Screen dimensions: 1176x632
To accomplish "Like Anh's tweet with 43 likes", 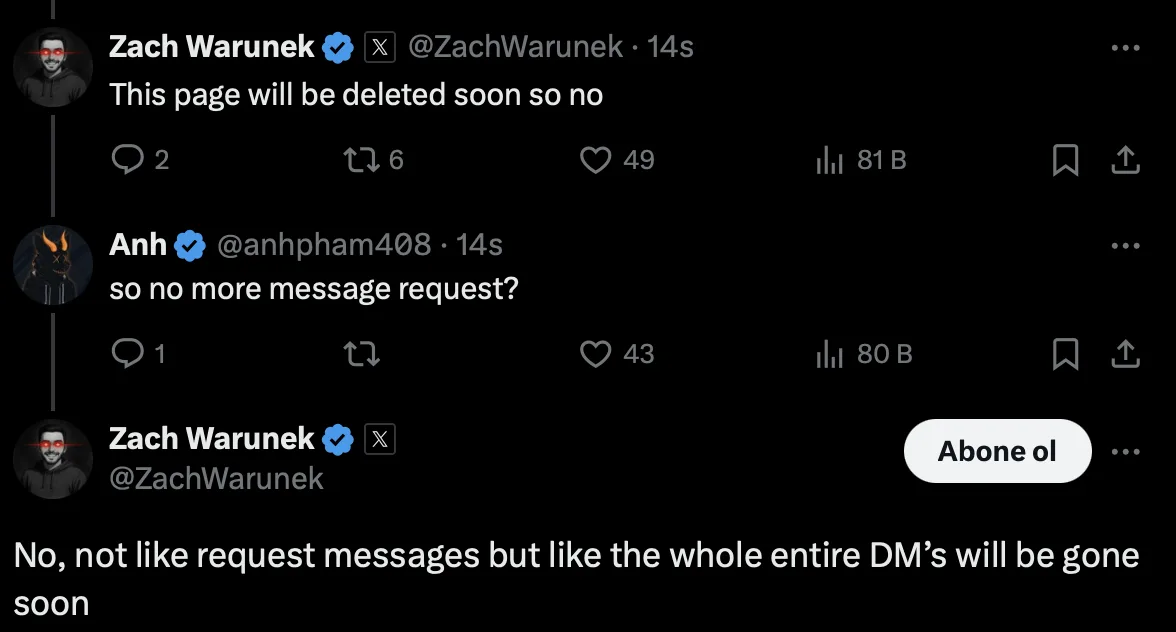I will (596, 353).
